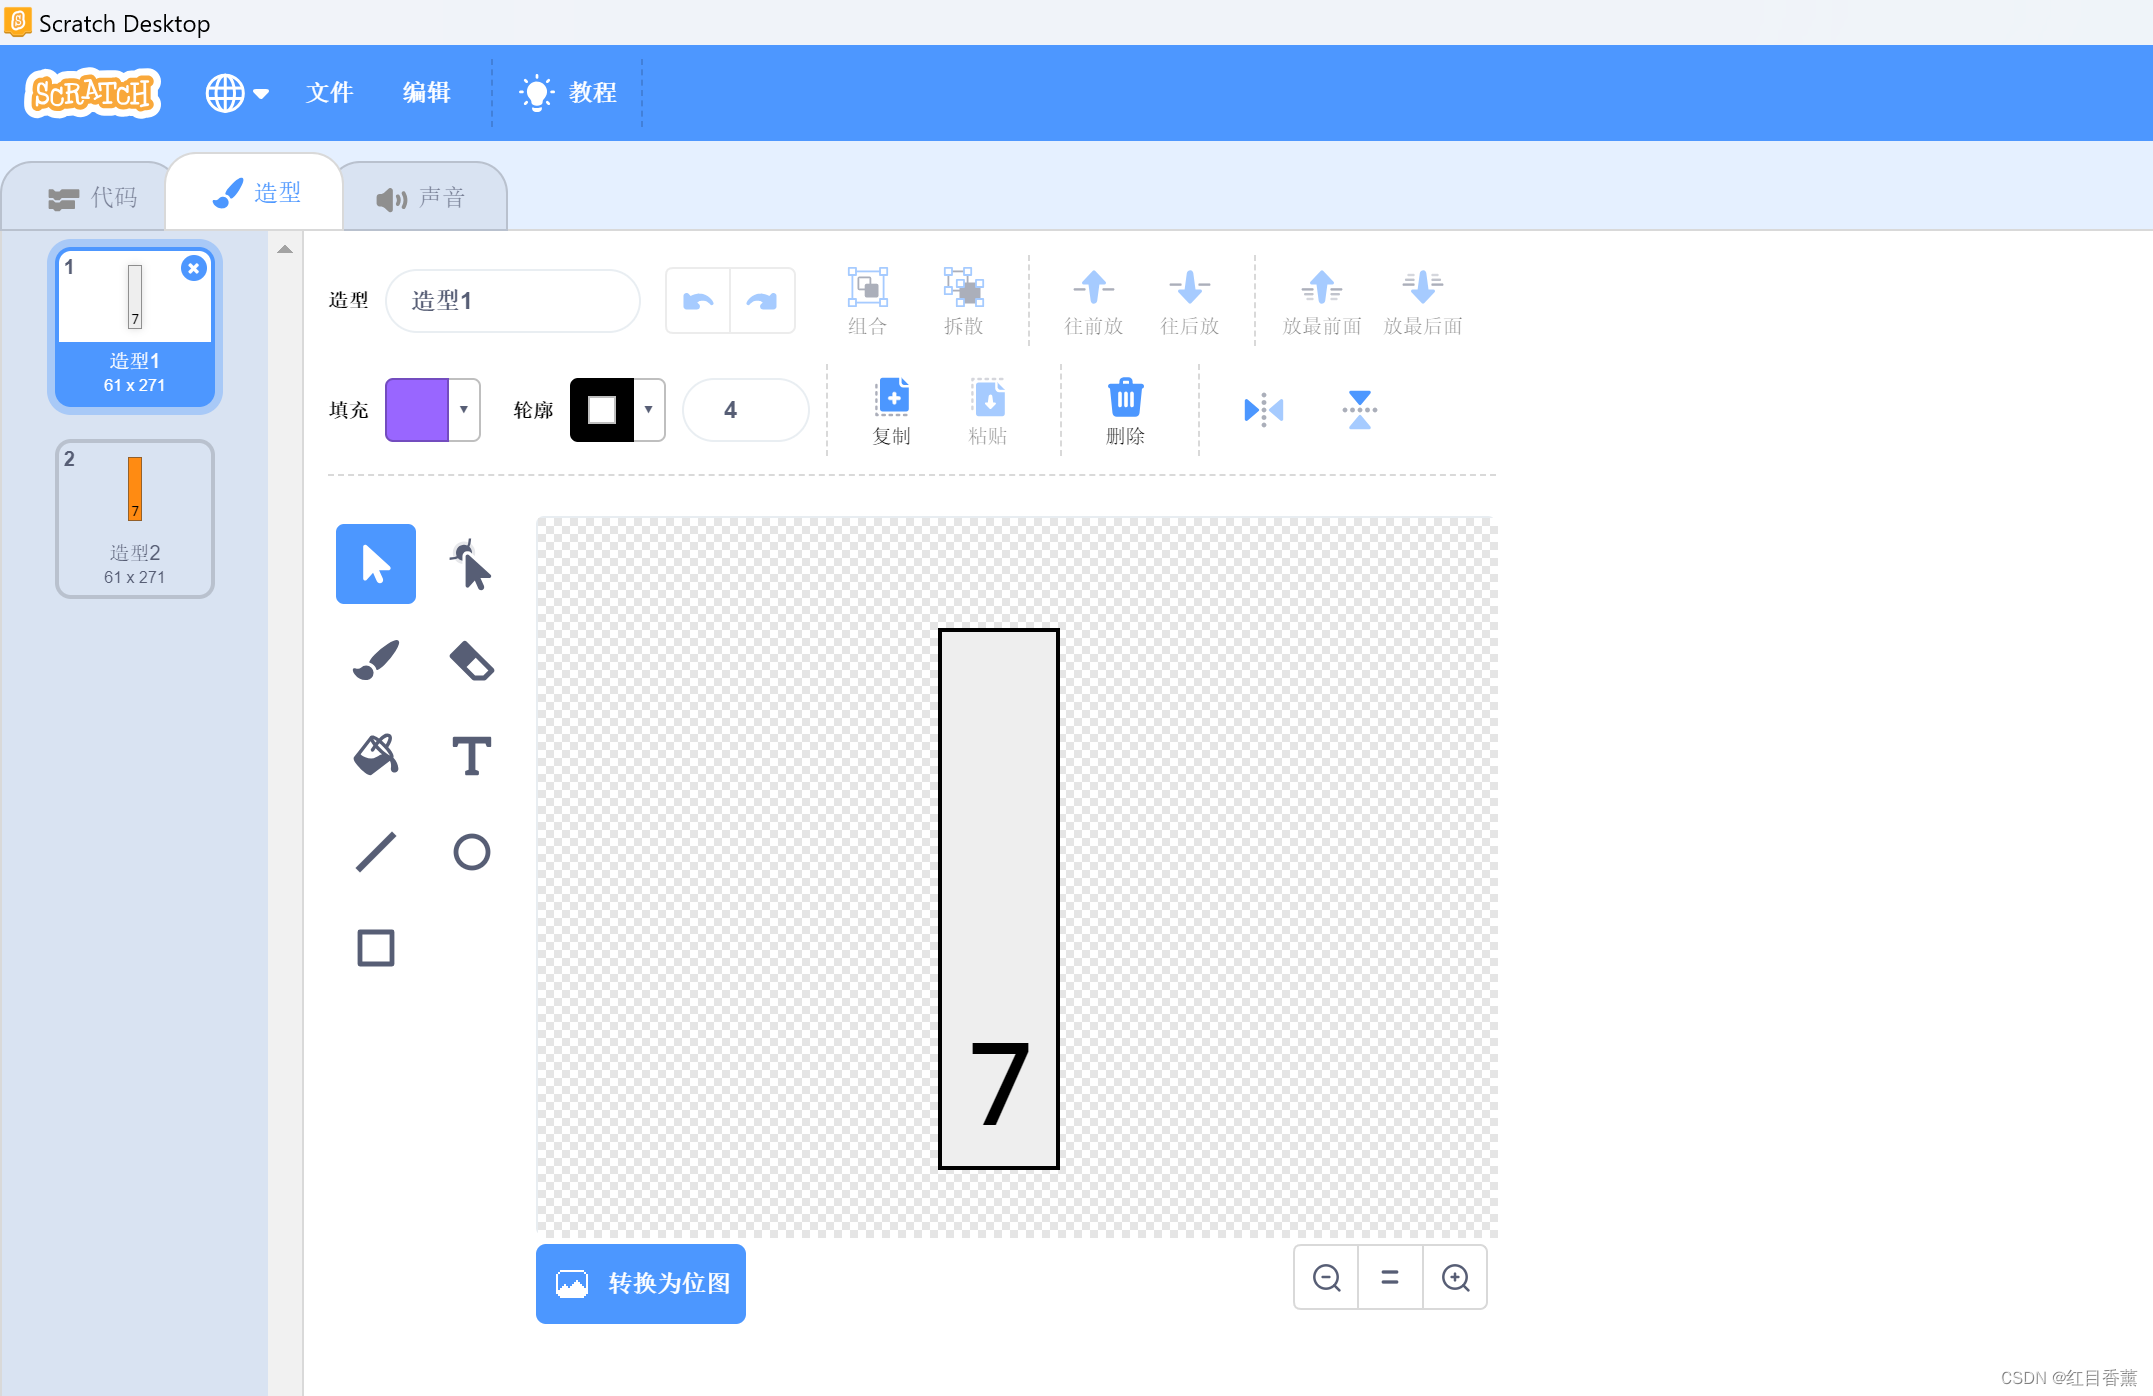
Task: Select the Text tool
Action: (471, 756)
